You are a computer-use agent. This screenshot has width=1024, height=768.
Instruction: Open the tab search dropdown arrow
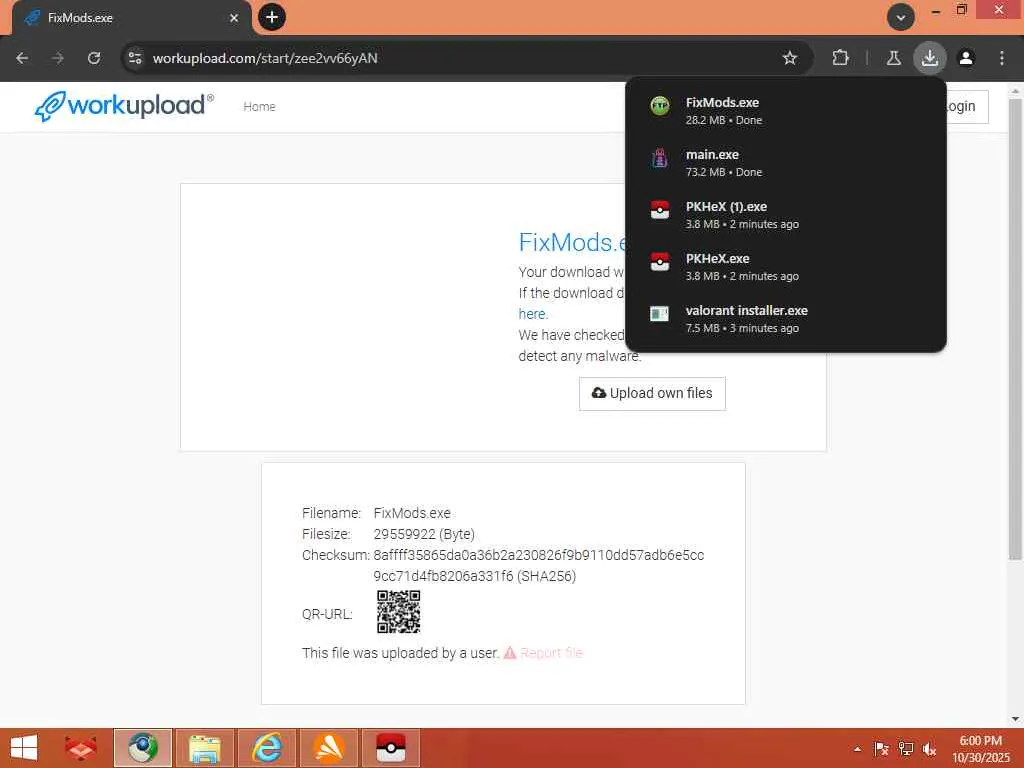[901, 18]
